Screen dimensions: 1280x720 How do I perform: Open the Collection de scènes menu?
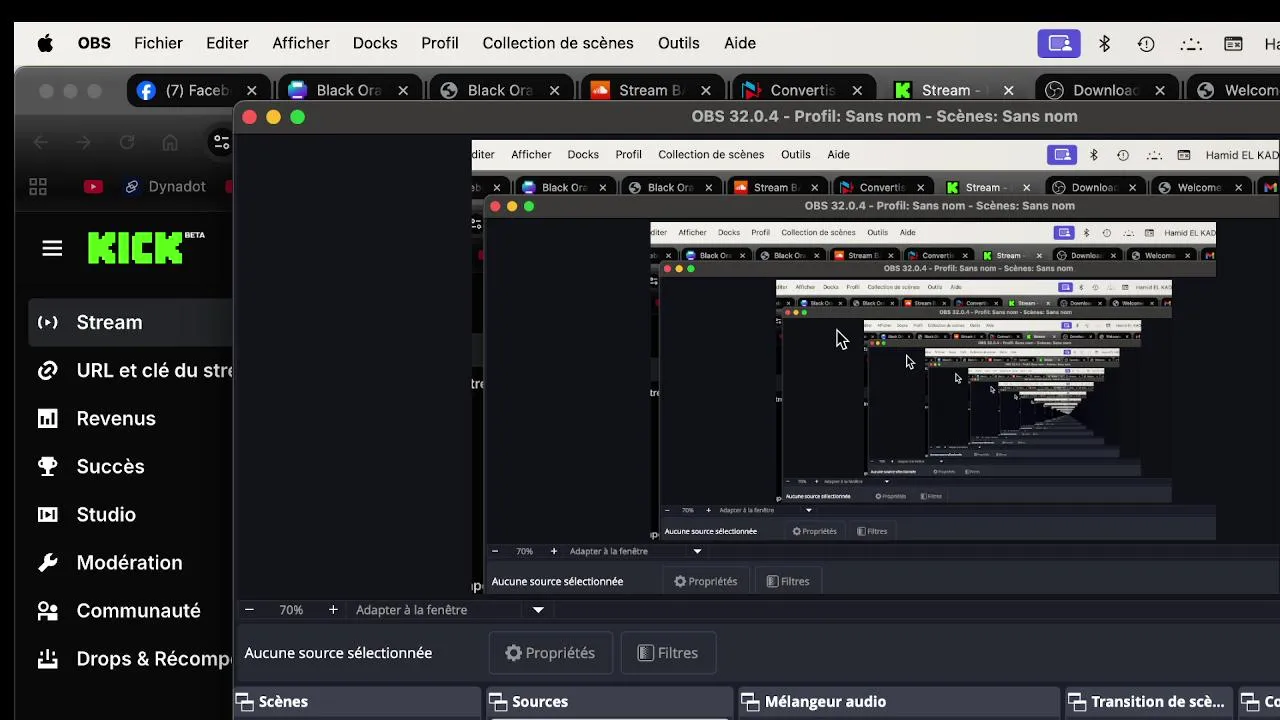coord(558,44)
